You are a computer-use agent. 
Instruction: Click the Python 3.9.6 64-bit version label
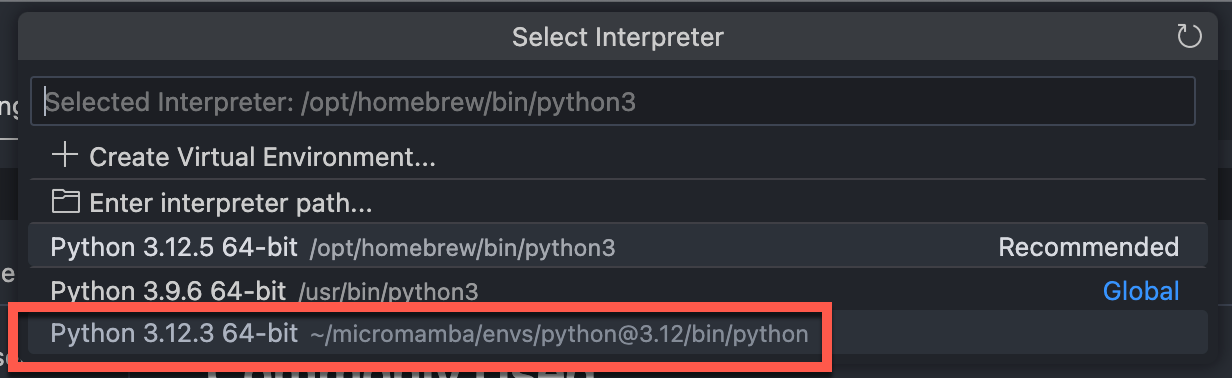pyautogui.click(x=168, y=291)
